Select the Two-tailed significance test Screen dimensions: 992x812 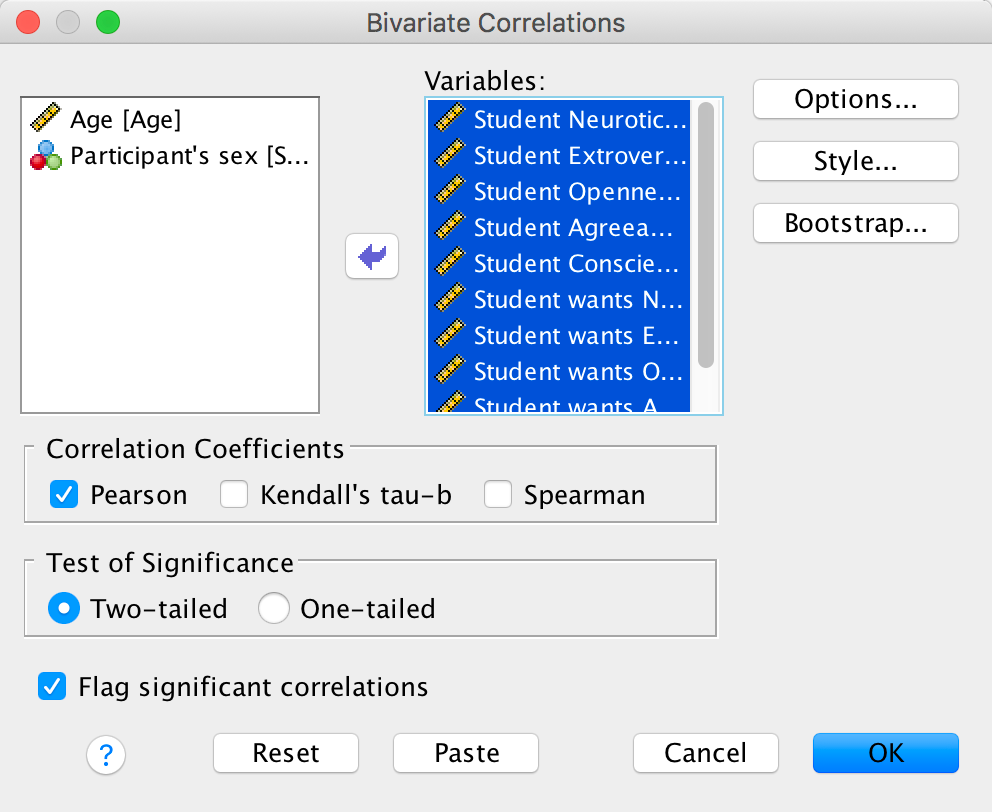65,608
